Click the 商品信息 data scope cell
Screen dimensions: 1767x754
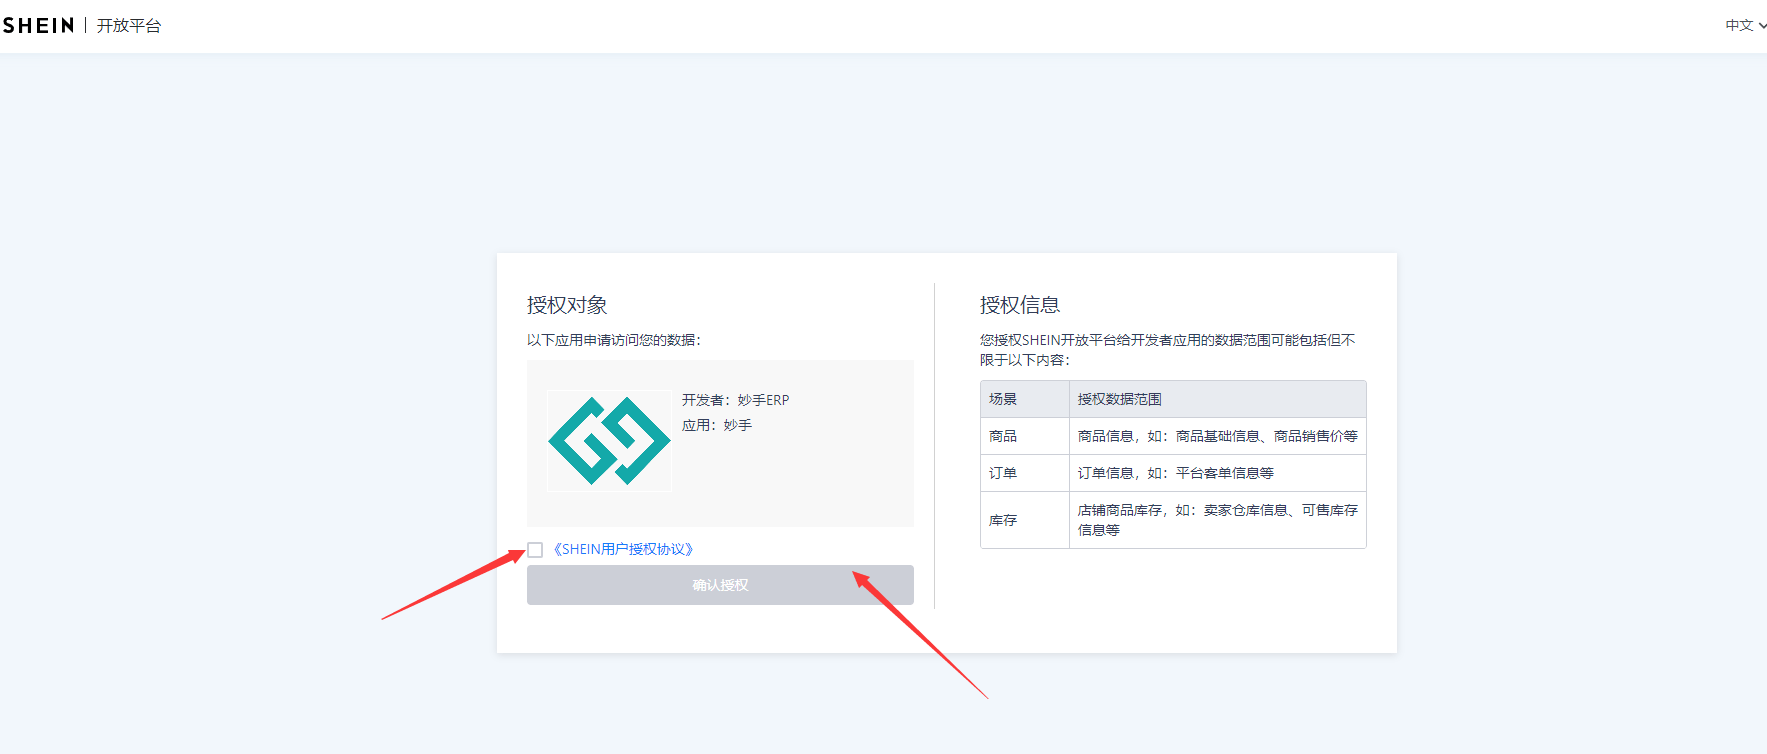click(x=1218, y=436)
